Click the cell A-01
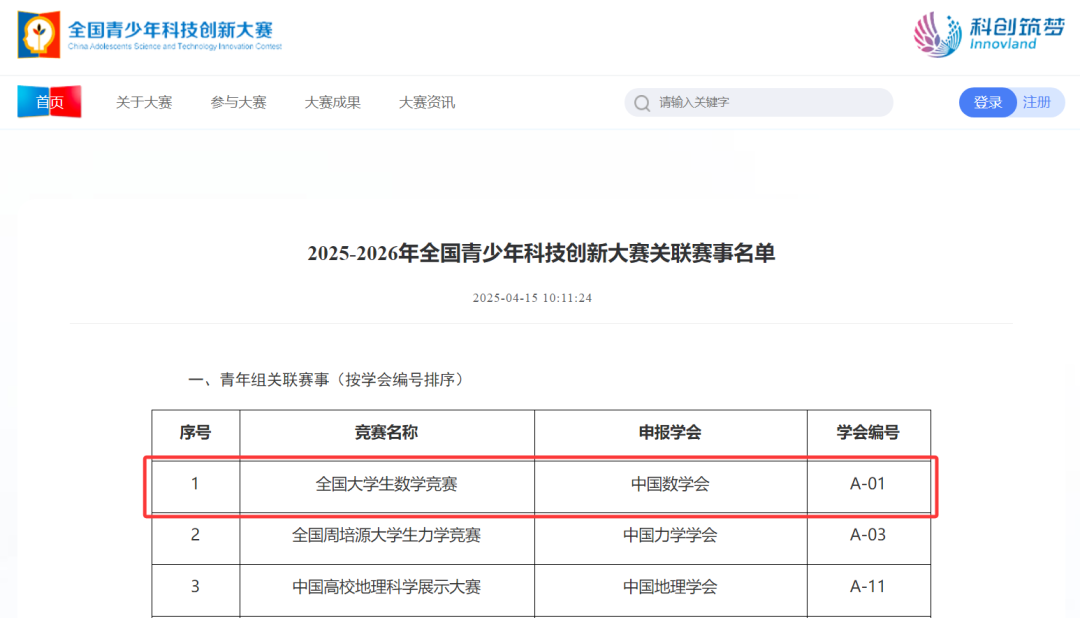The height and width of the screenshot is (618, 1080). (x=868, y=484)
